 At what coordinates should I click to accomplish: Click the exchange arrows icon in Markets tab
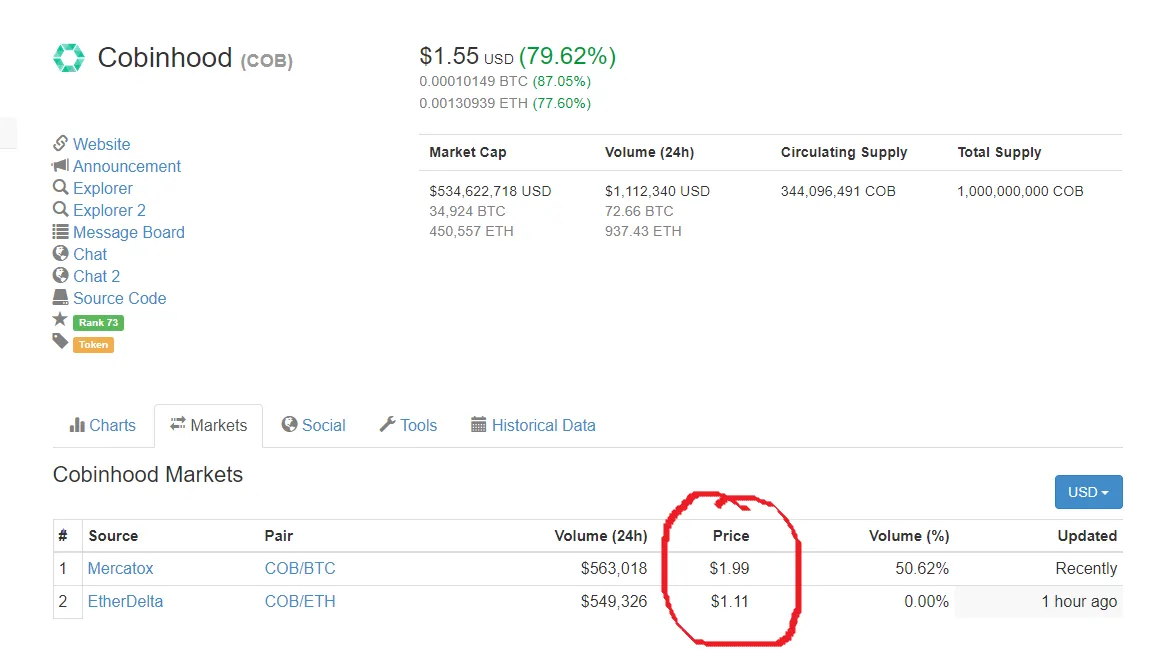[x=178, y=424]
